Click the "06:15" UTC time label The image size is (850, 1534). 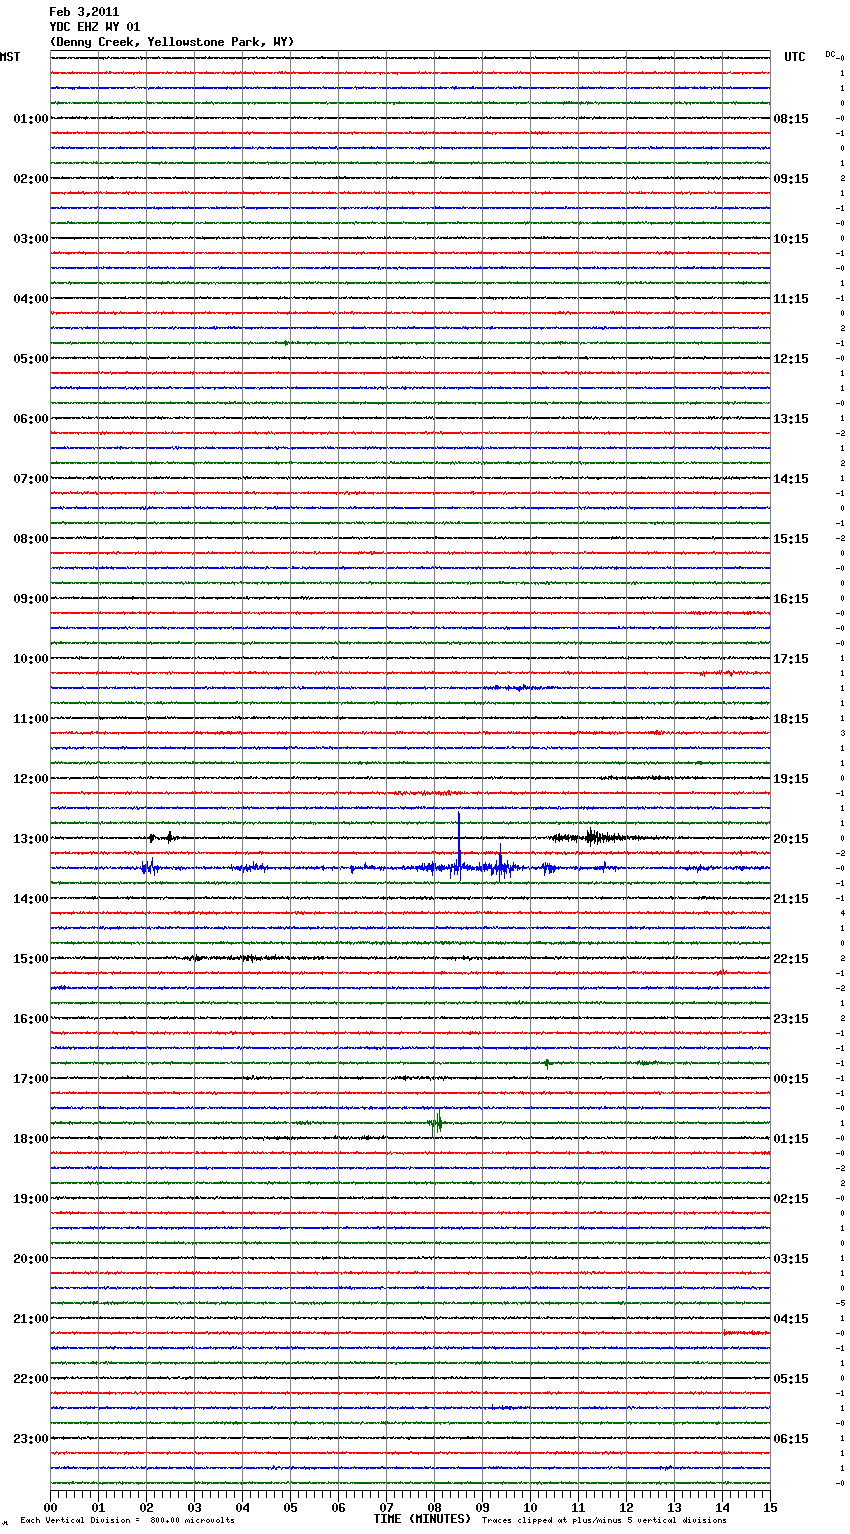[791, 1439]
